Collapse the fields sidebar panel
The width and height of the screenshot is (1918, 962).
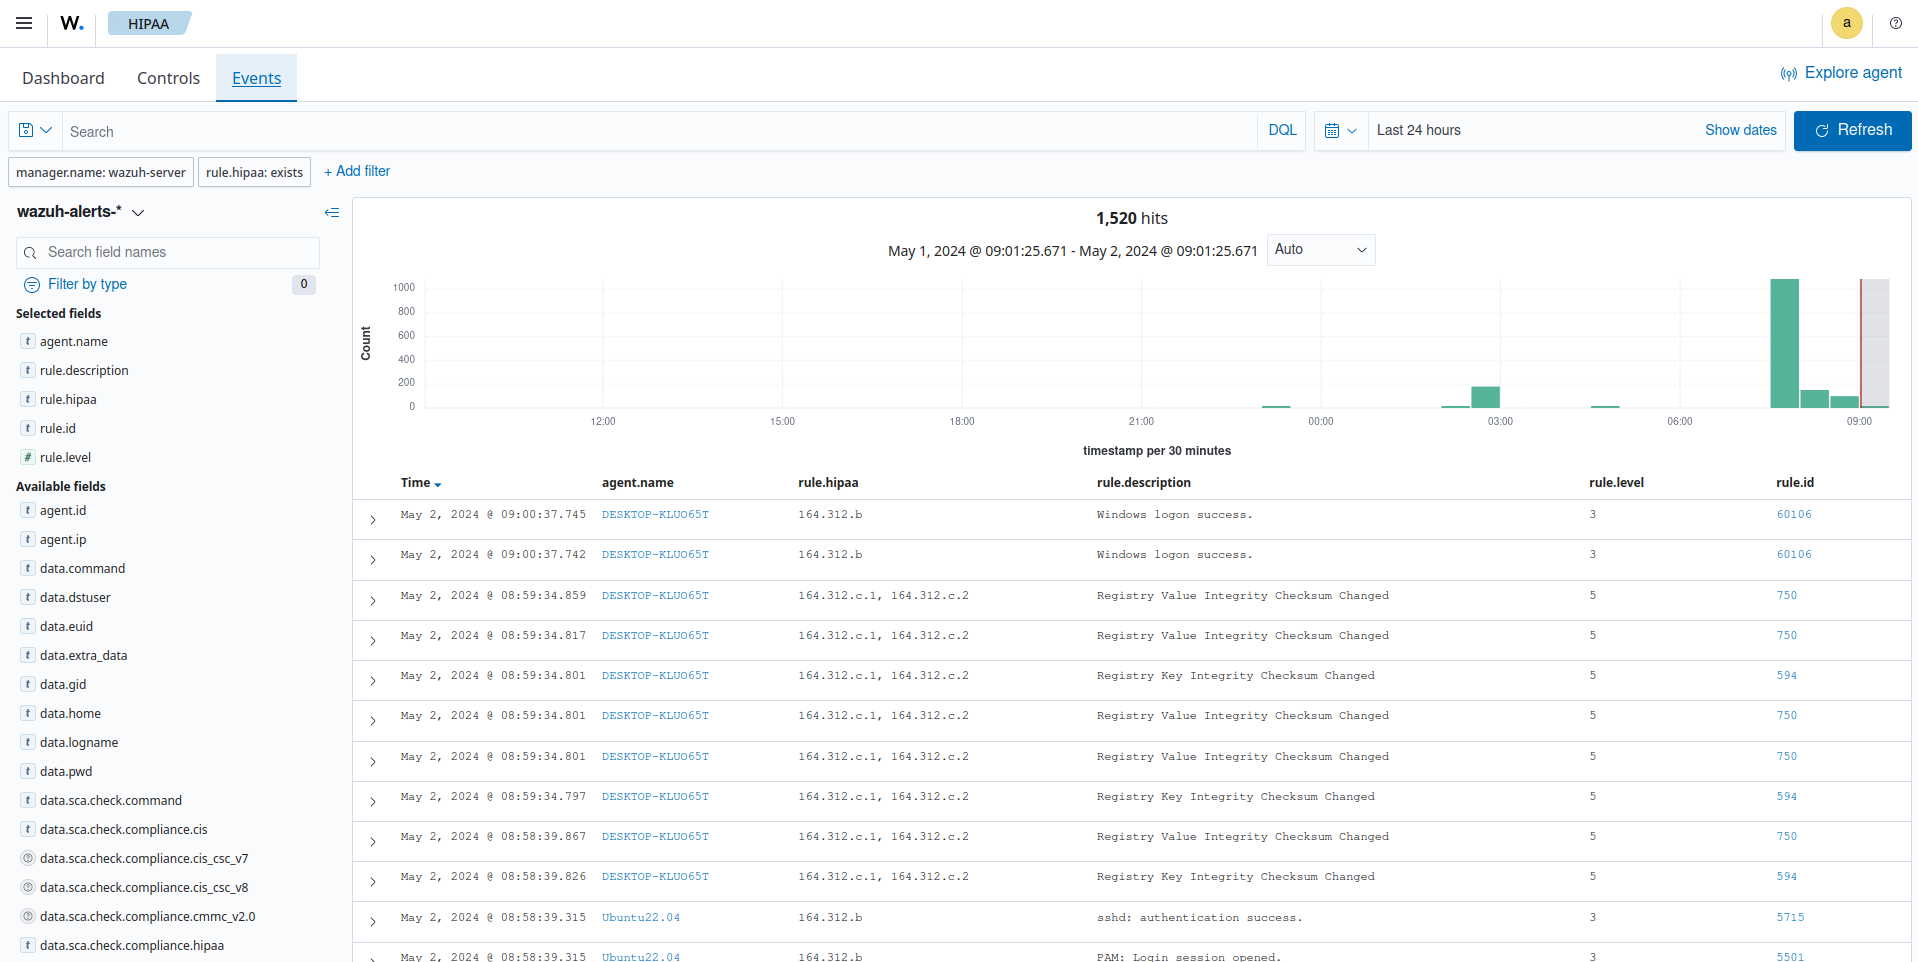(x=332, y=212)
